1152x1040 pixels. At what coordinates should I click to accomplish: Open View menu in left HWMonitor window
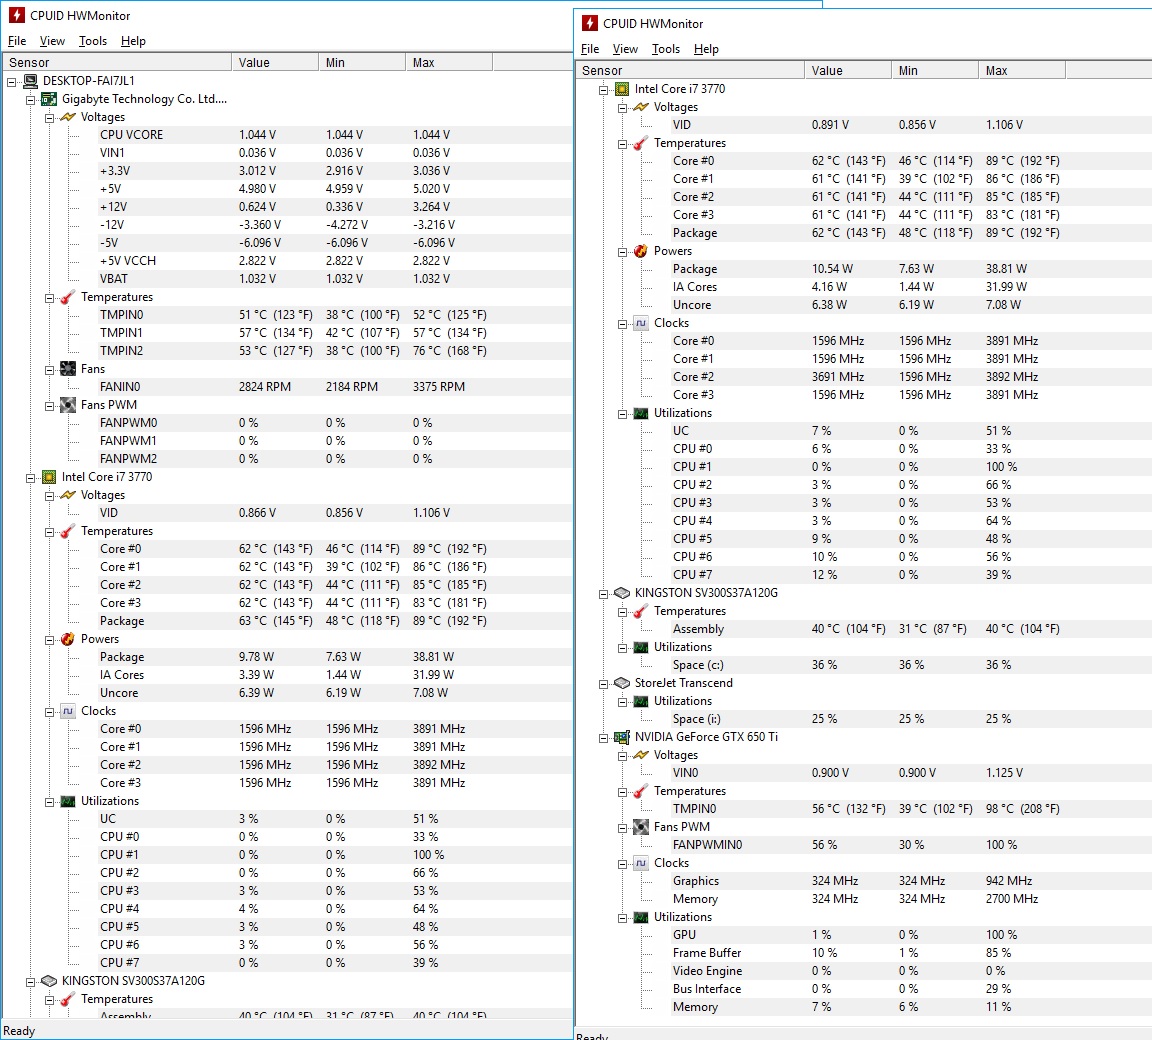click(x=52, y=41)
